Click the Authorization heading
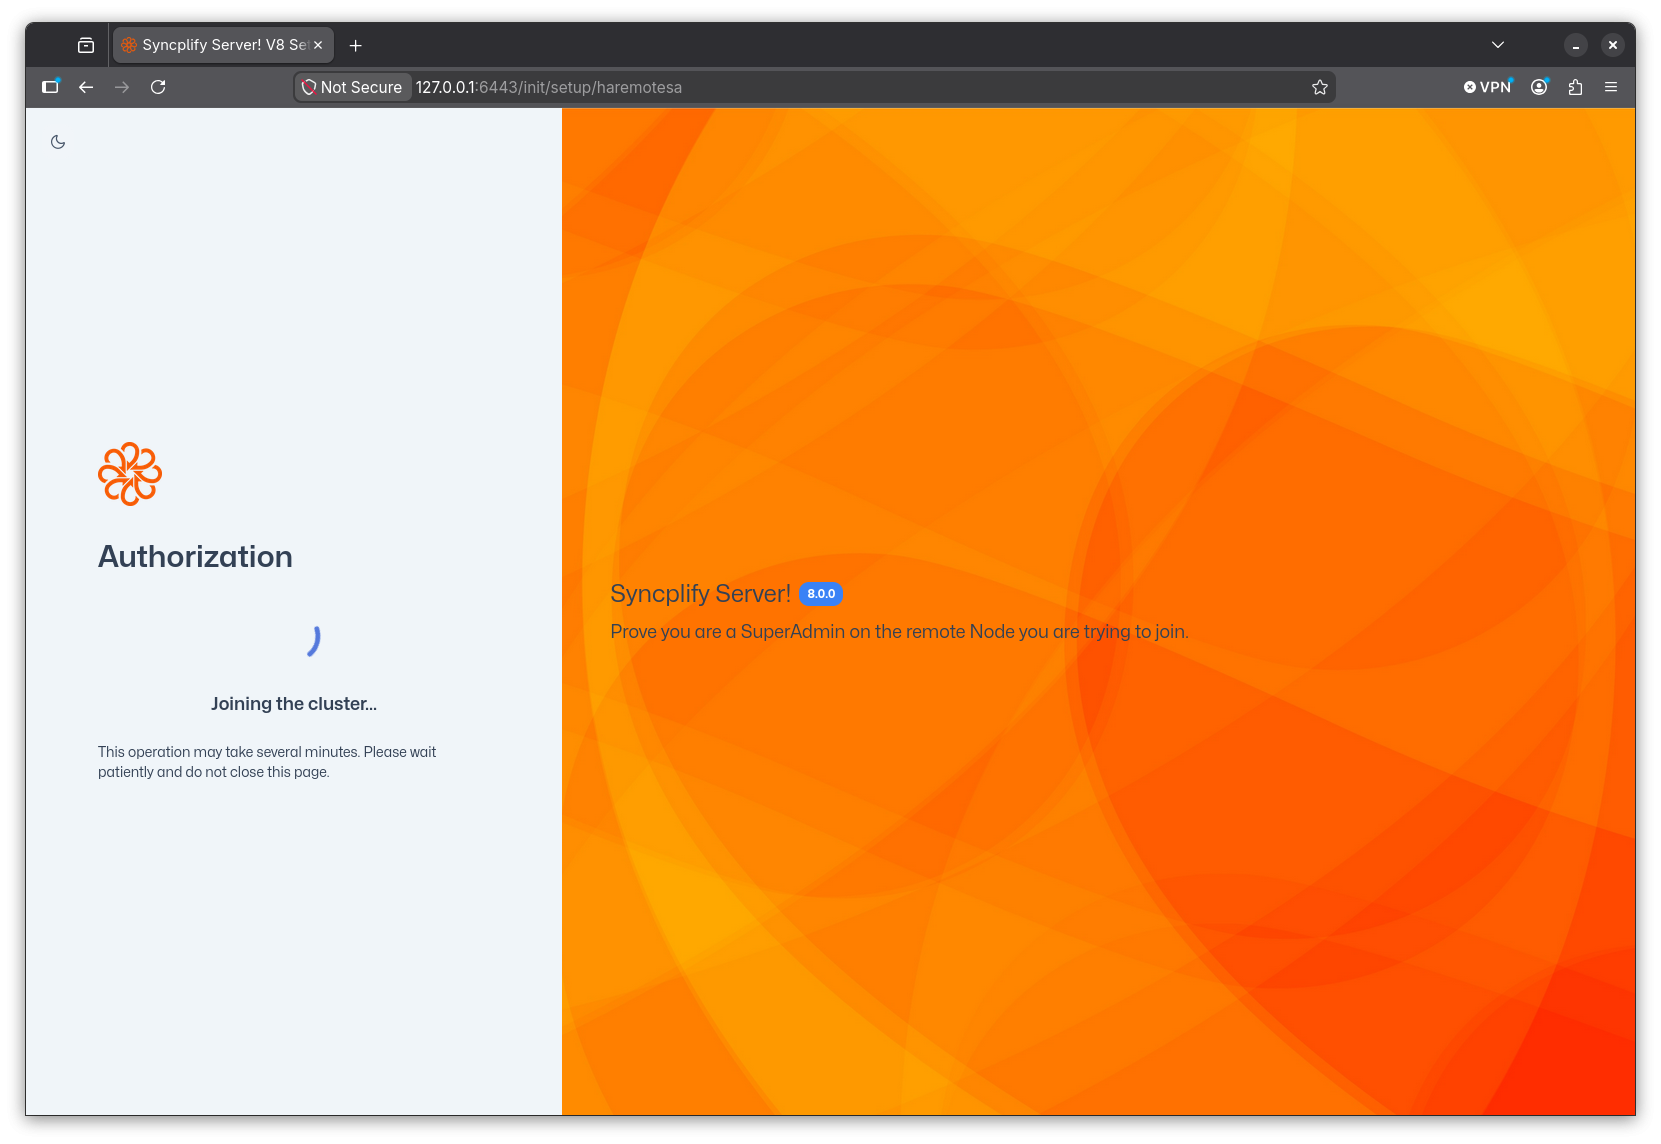This screenshot has height=1144, width=1661. coord(195,557)
